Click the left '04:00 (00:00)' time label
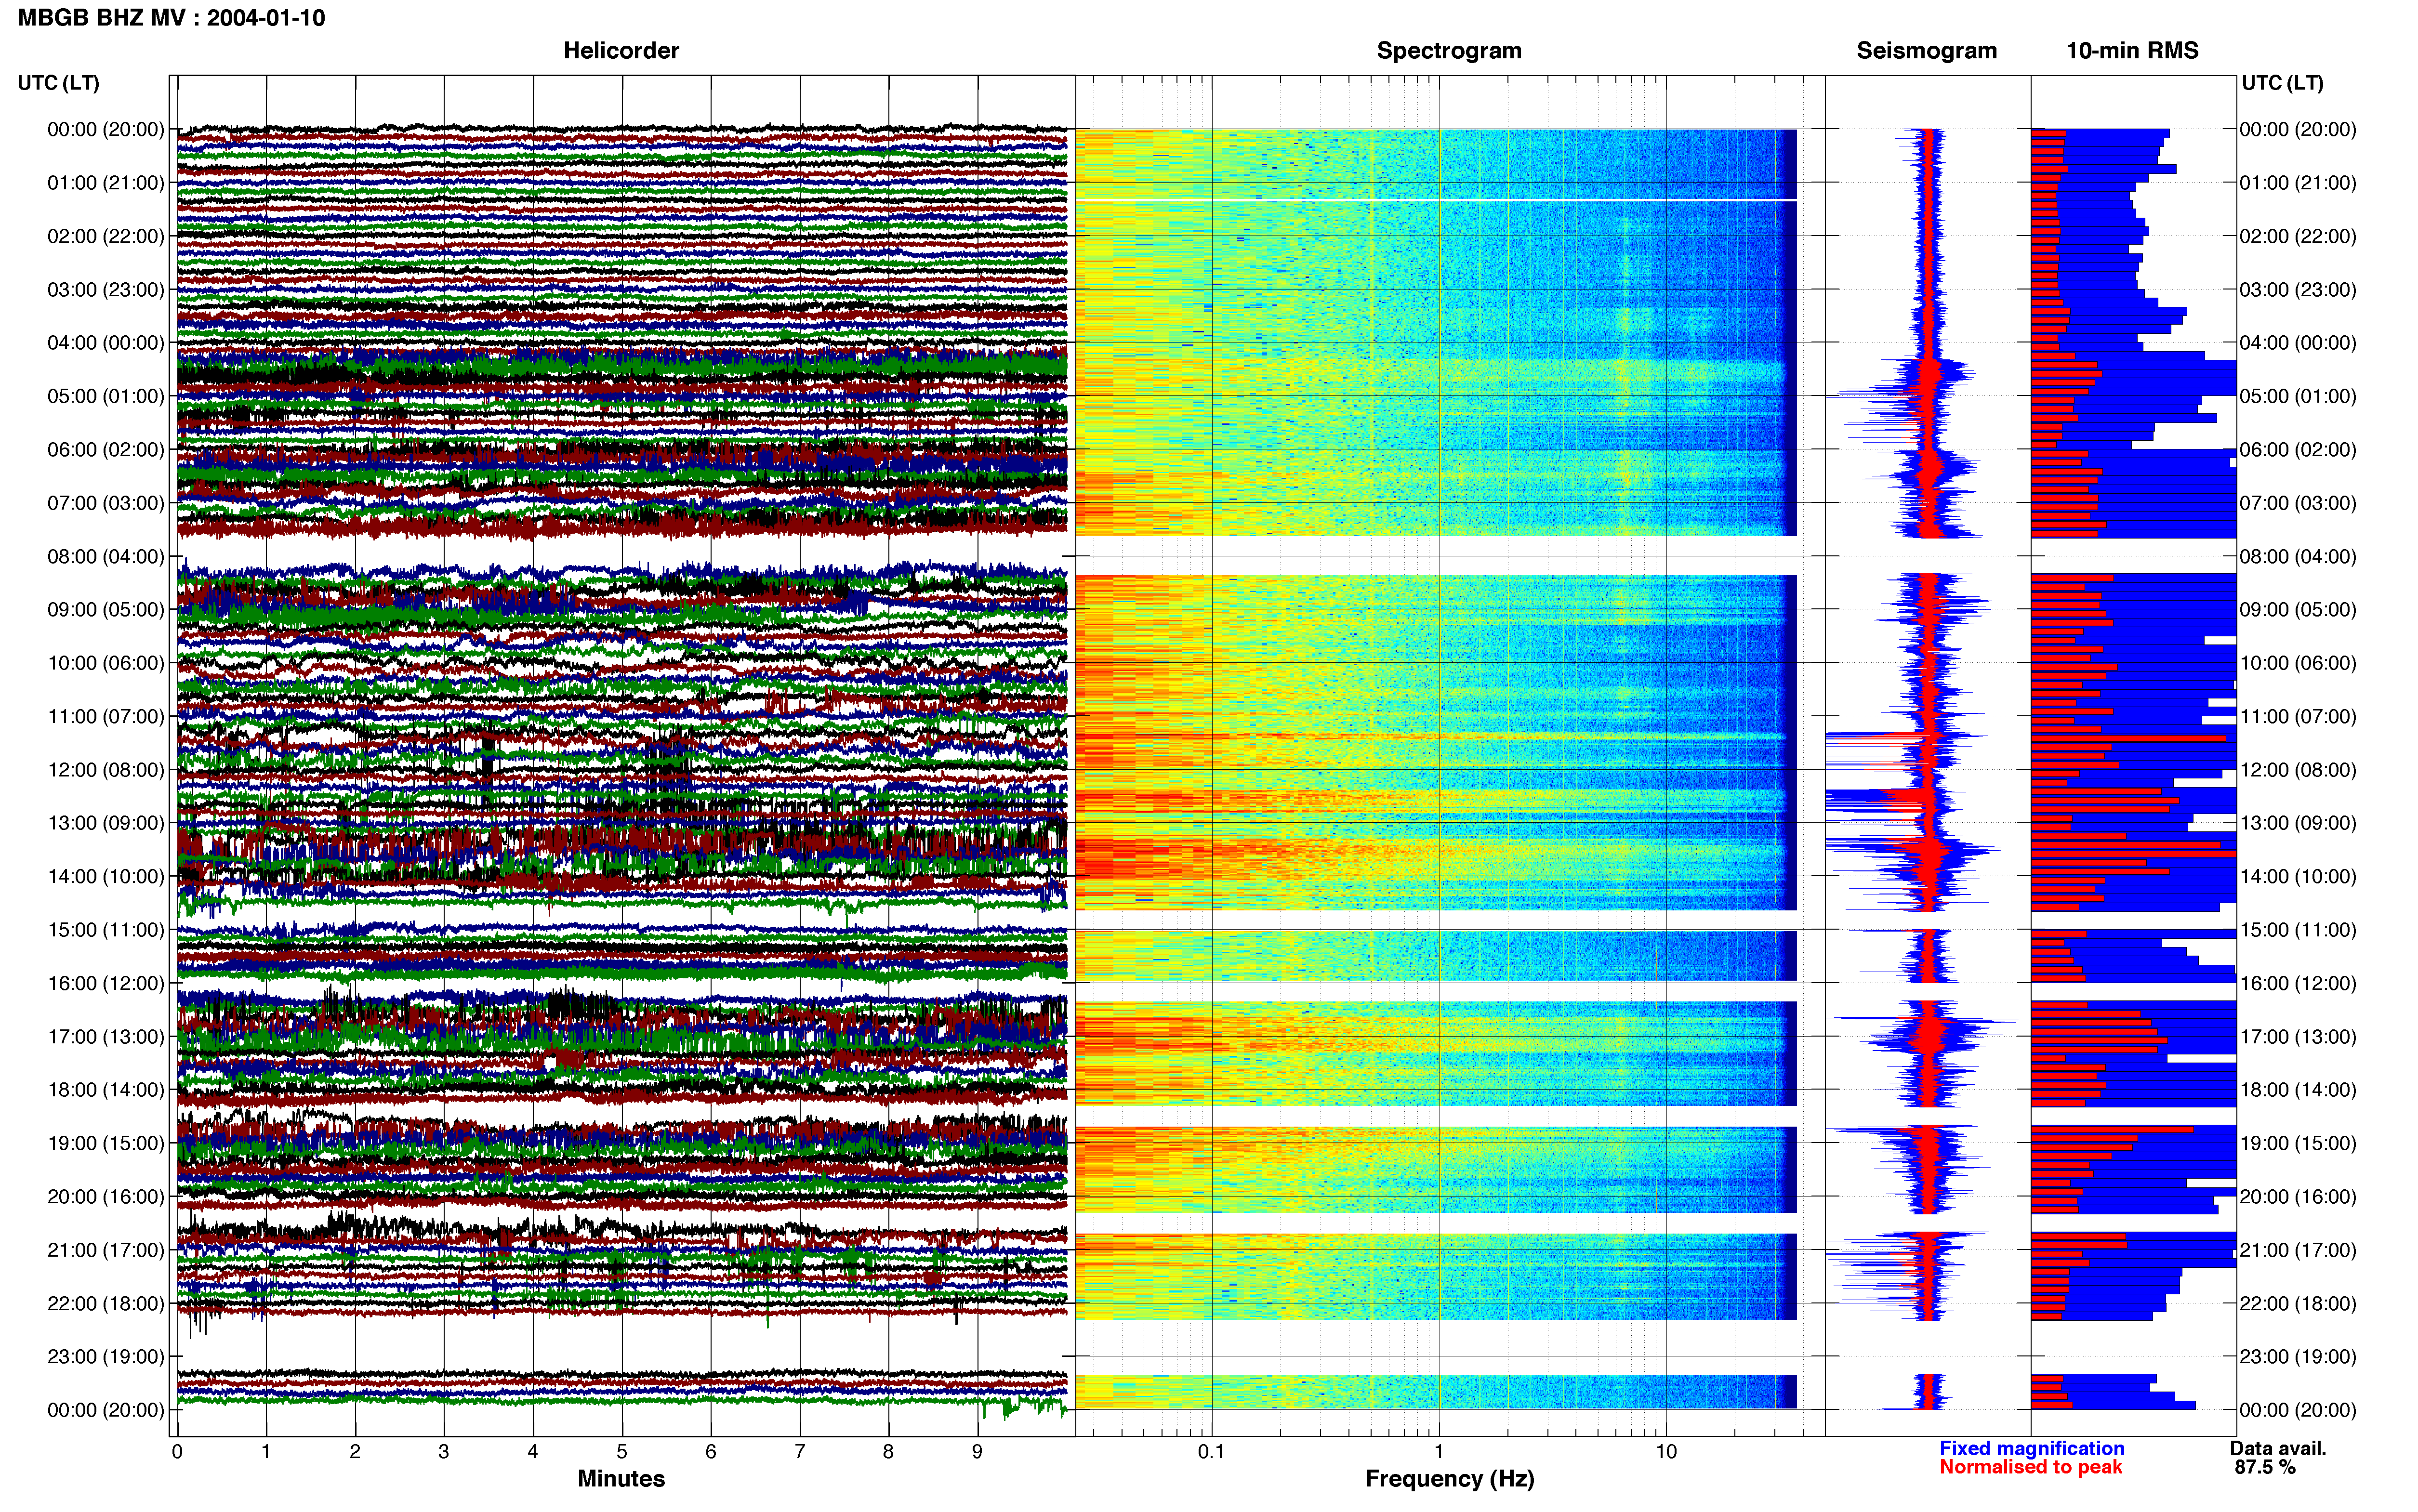 click(106, 342)
